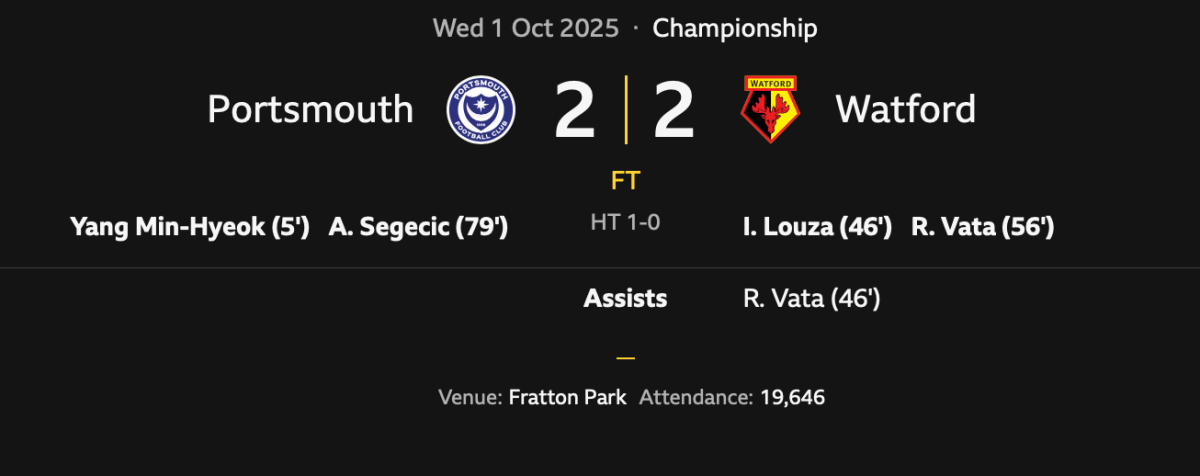
Task: Select goalscorer R. Vata (56')
Action: point(982,227)
